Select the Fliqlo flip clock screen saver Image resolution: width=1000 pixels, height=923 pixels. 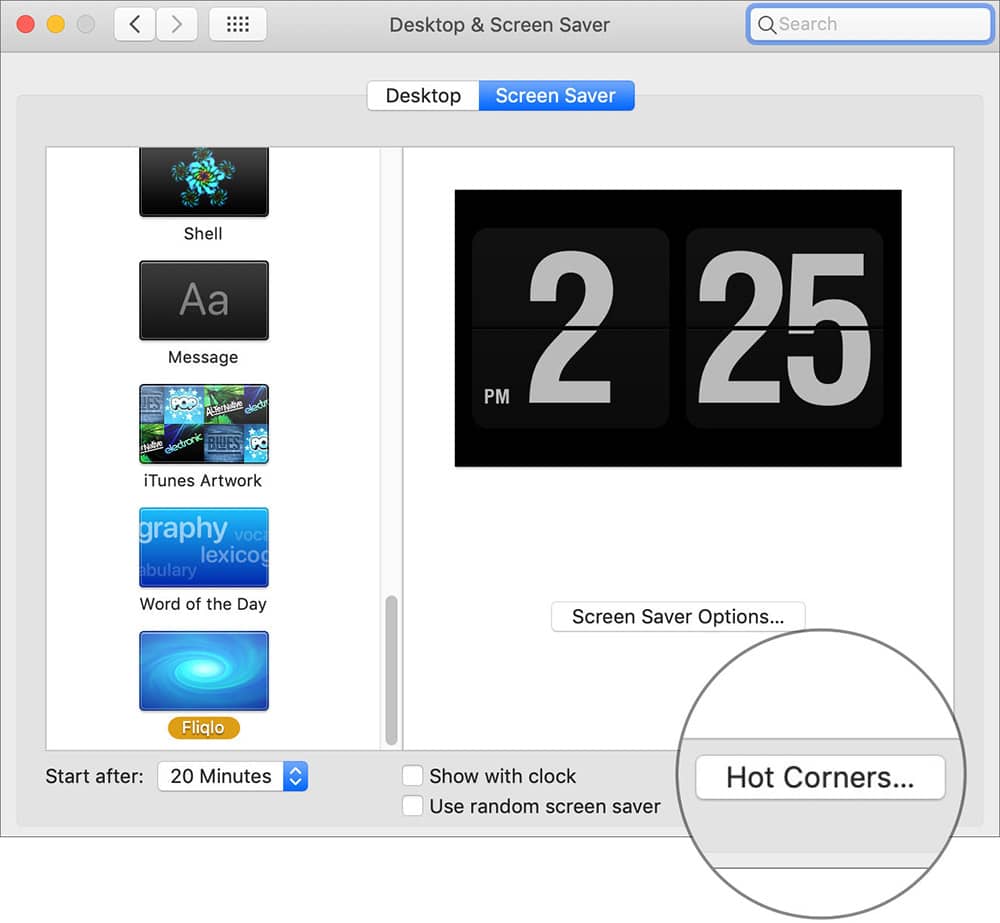[x=203, y=670]
